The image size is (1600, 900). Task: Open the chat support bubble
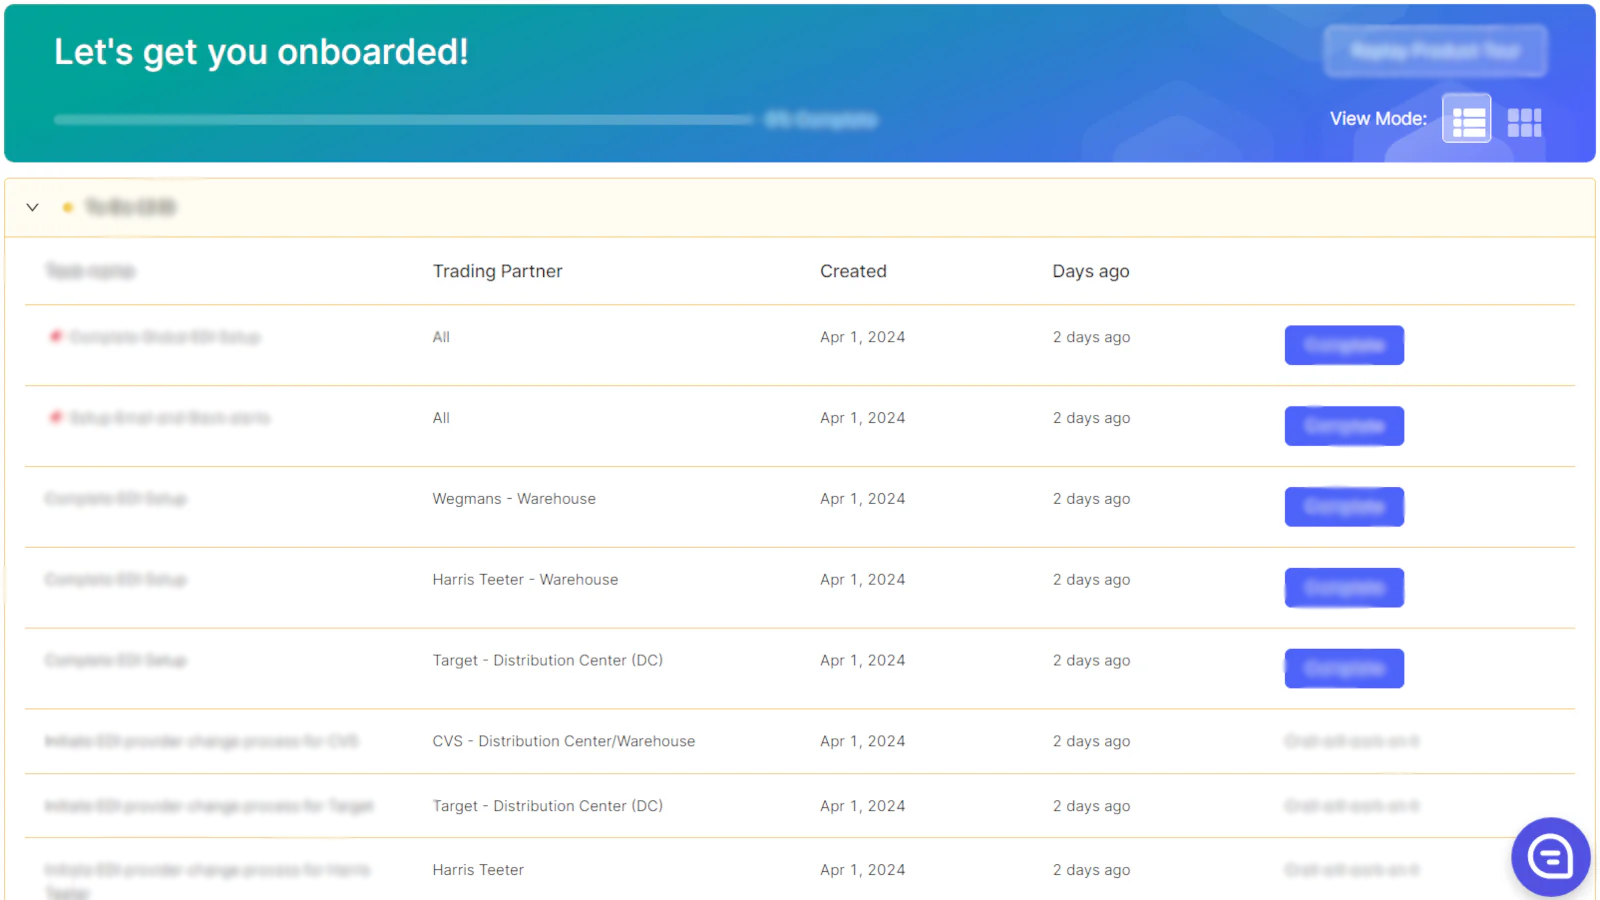[1550, 856]
